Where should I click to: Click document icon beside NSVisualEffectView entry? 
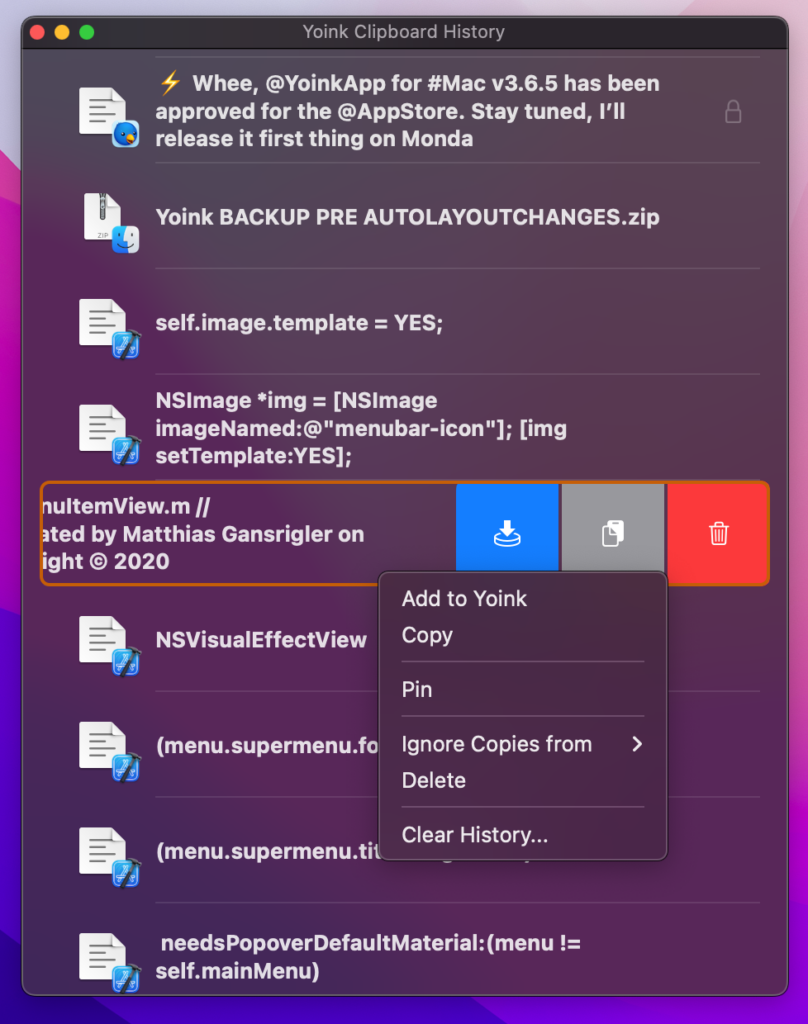108,646
